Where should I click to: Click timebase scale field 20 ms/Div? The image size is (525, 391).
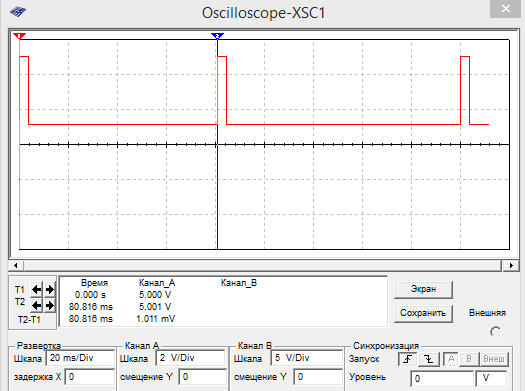point(80,358)
